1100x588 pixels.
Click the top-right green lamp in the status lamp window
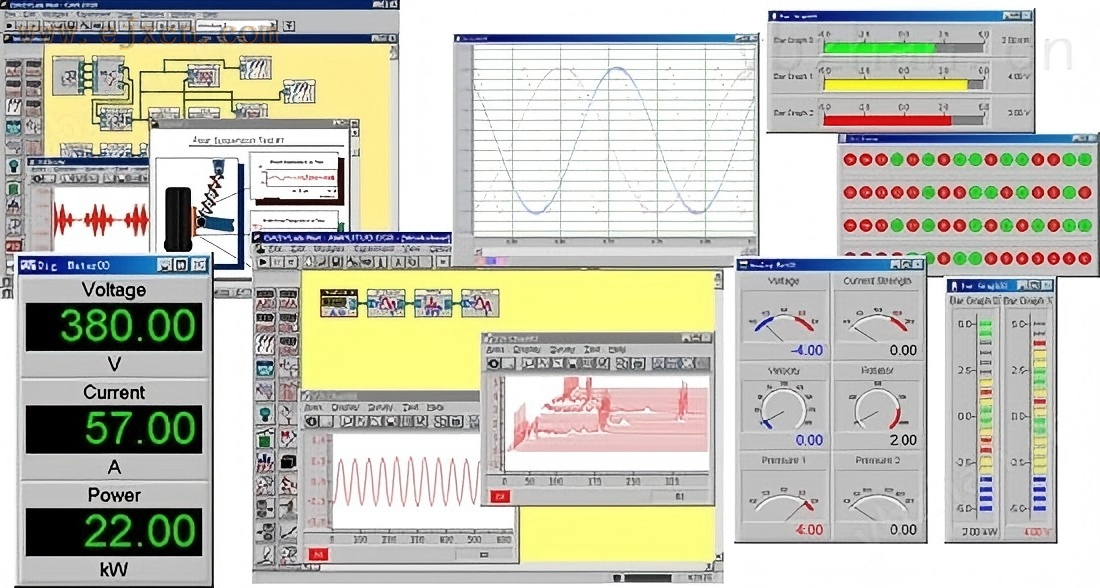[x=1085, y=159]
